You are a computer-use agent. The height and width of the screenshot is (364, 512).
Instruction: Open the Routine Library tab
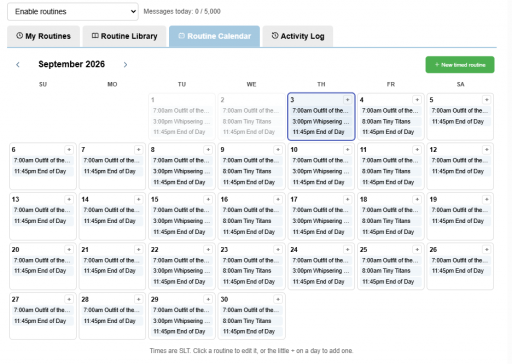point(124,36)
